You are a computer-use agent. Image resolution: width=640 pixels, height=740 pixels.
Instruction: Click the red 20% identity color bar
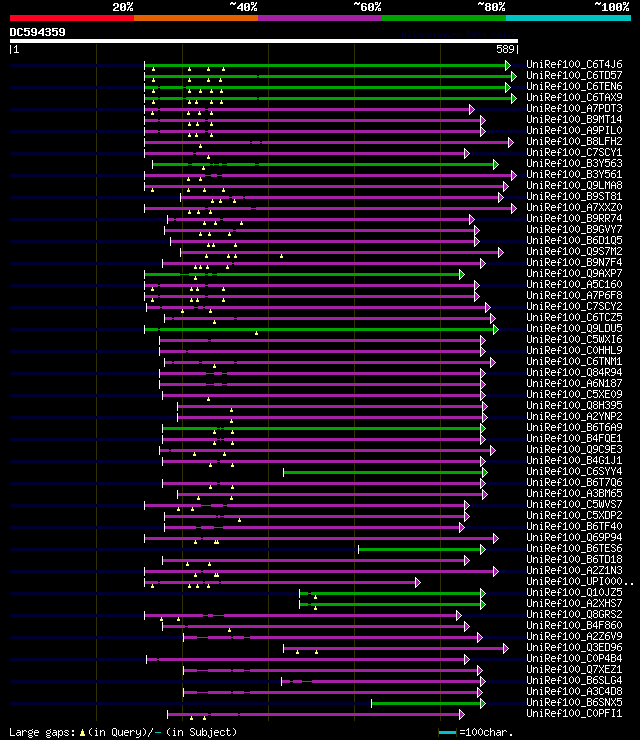72,18
